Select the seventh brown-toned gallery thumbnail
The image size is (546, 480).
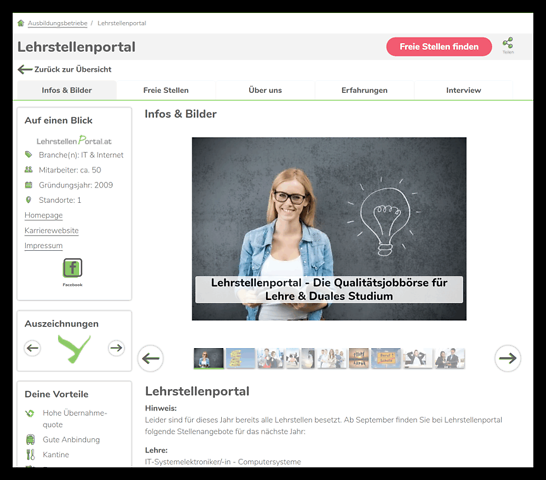(x=359, y=358)
